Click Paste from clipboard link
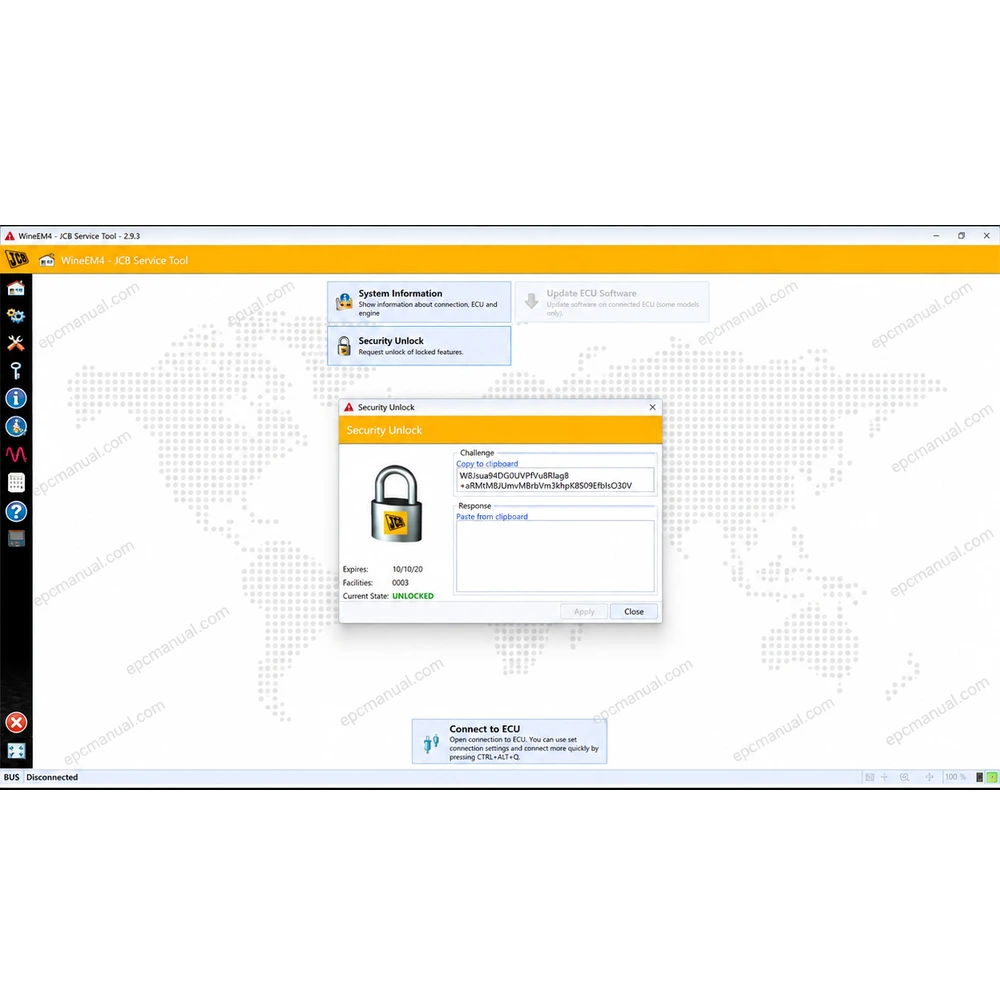 point(492,517)
